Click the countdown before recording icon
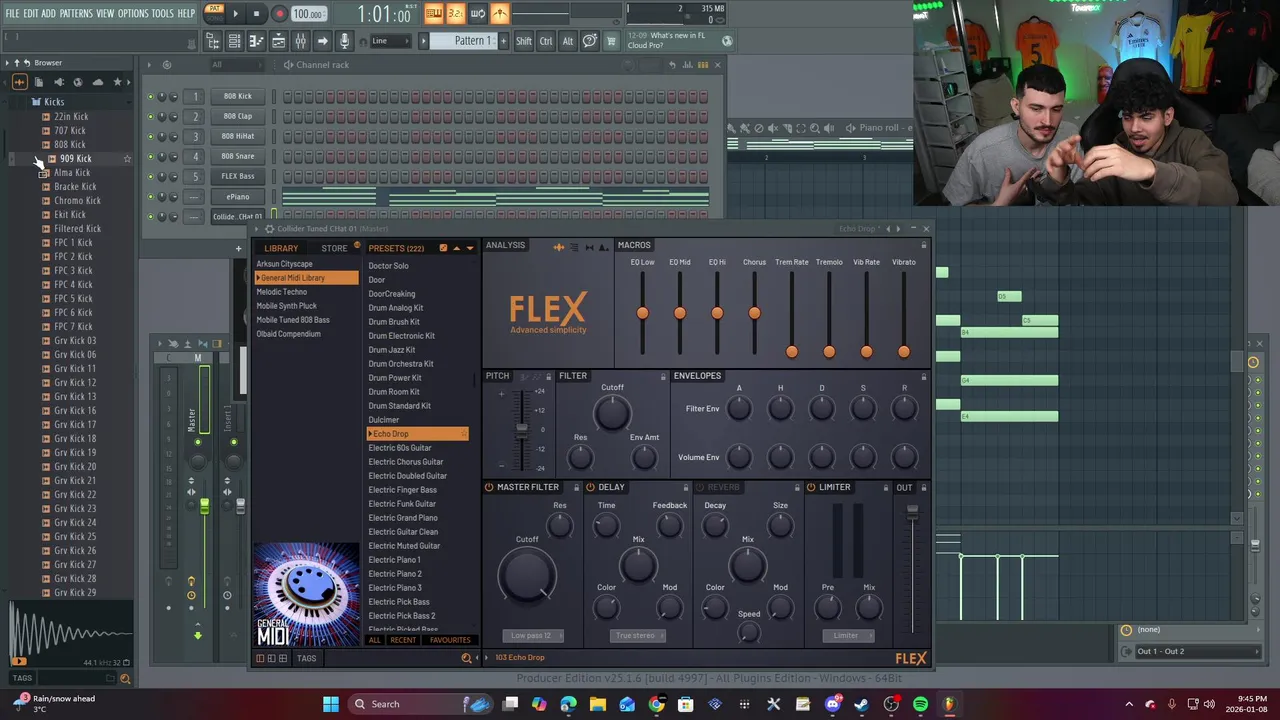 pos(455,13)
